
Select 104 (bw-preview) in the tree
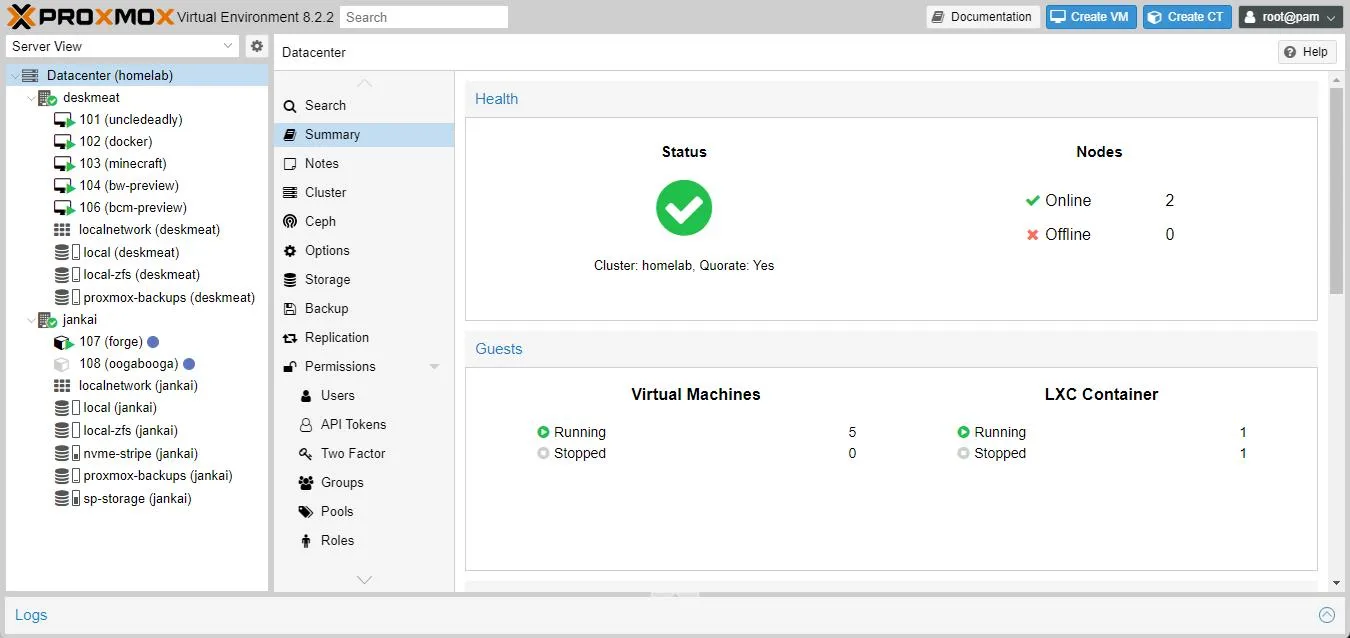[138, 186]
